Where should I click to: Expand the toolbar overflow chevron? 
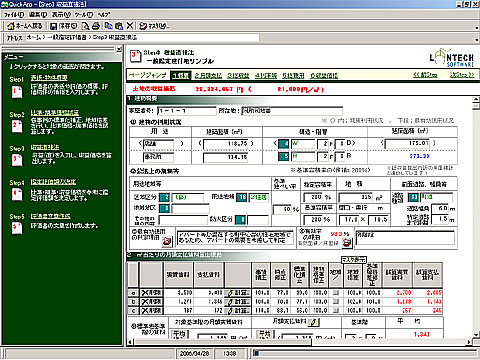[477, 28]
